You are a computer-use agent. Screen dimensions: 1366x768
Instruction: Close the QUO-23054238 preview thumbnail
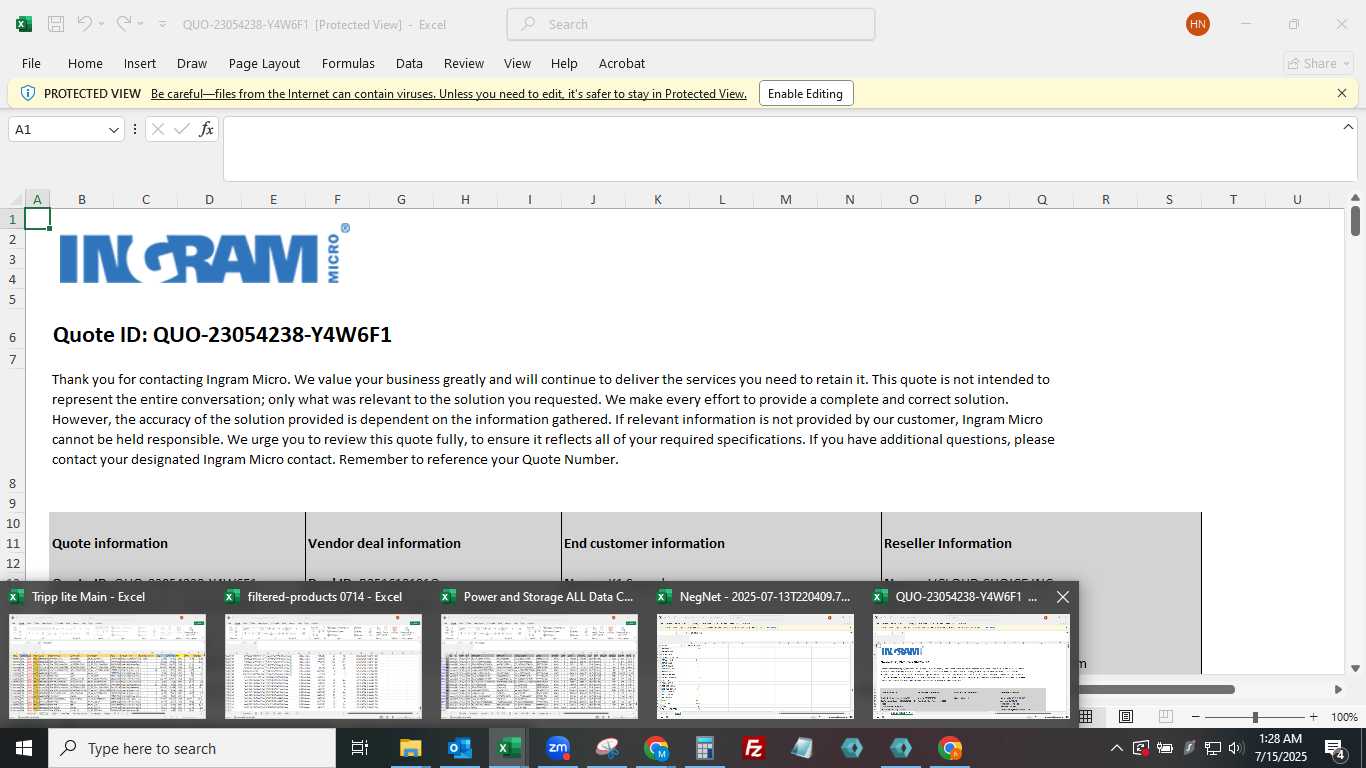click(x=1063, y=597)
